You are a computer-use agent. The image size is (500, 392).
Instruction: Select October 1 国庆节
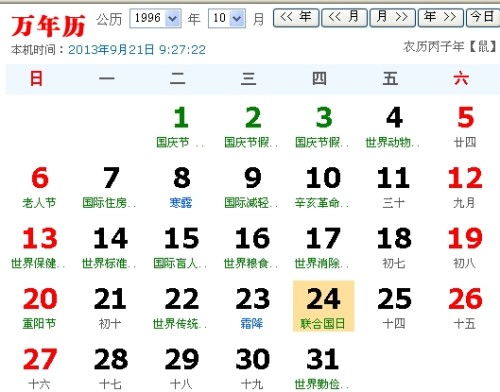click(x=181, y=127)
